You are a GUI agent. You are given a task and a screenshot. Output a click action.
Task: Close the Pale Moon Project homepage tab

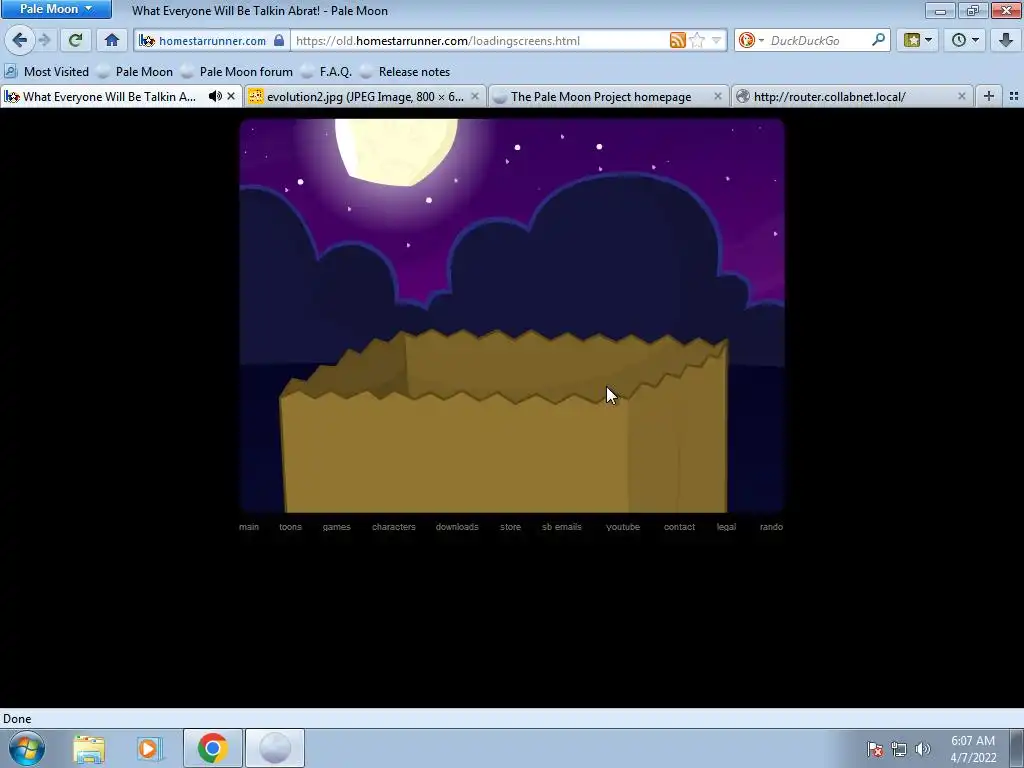718,97
